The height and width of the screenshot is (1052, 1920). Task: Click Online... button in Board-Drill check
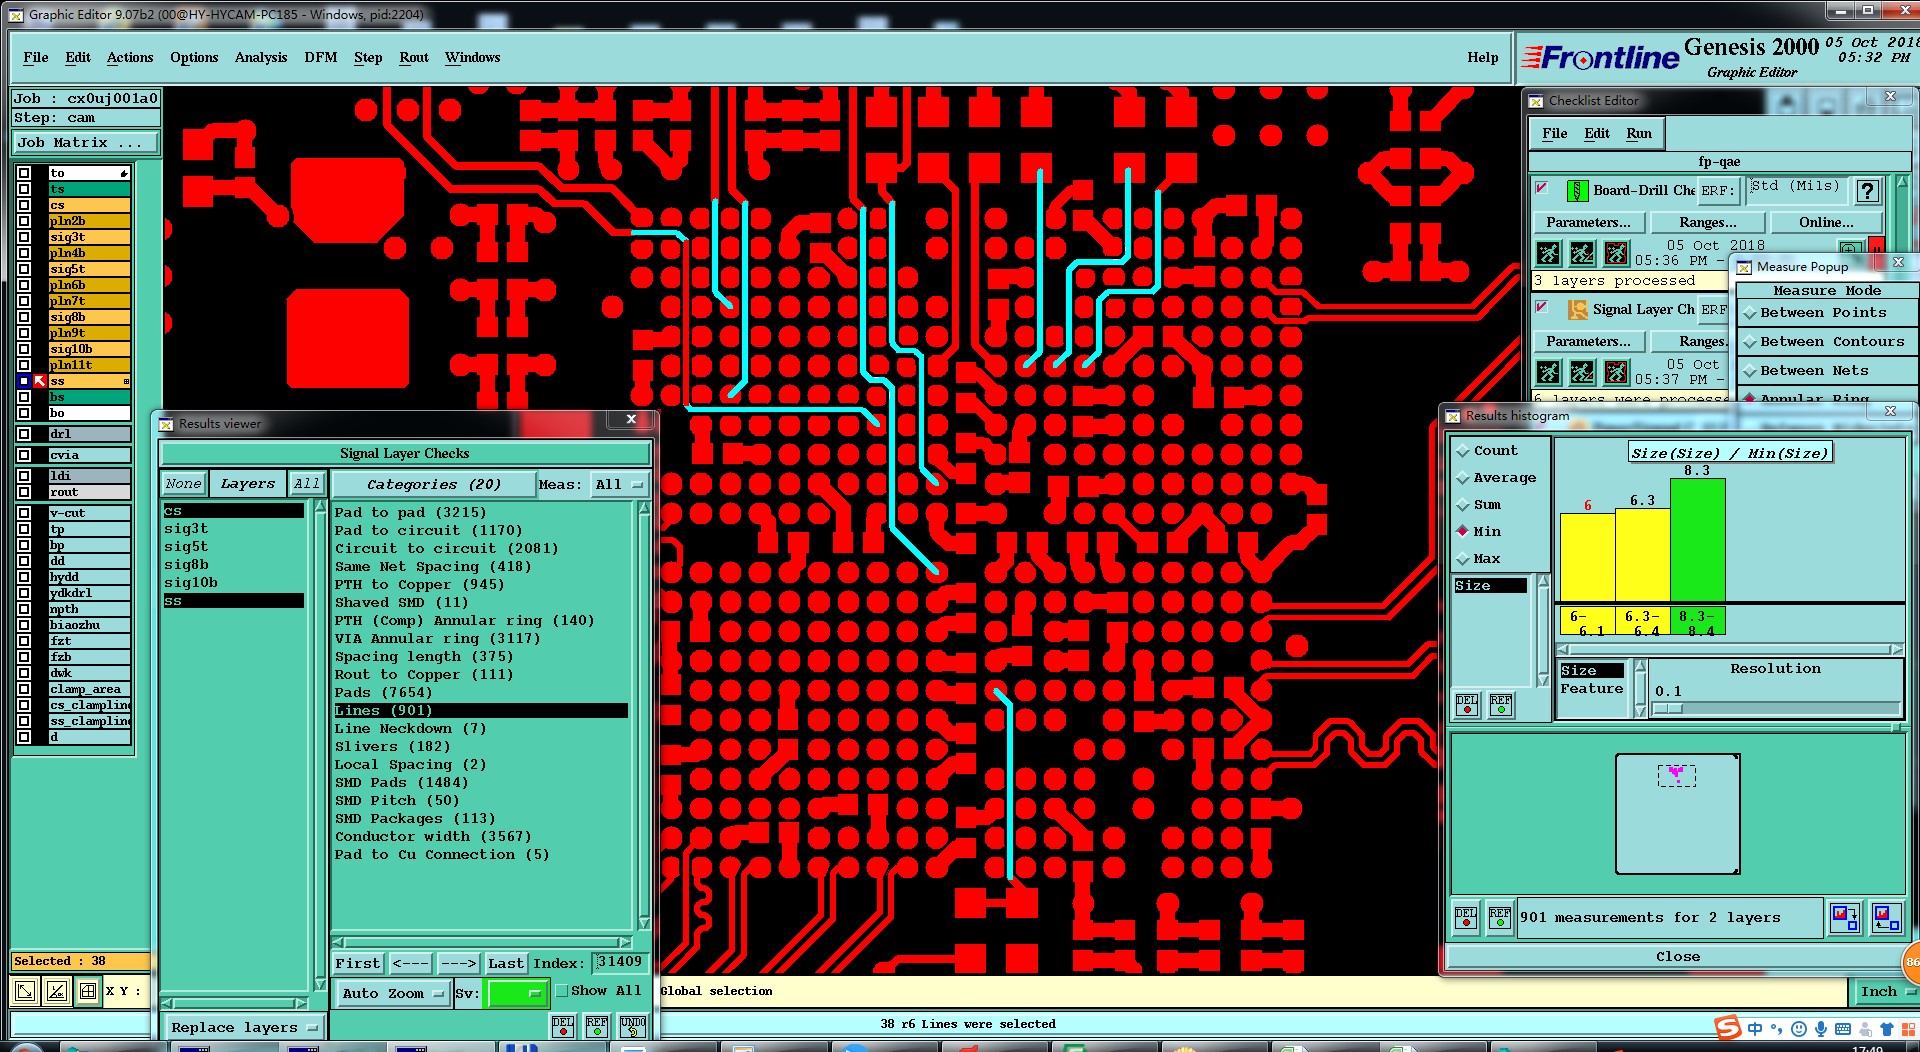(1826, 223)
